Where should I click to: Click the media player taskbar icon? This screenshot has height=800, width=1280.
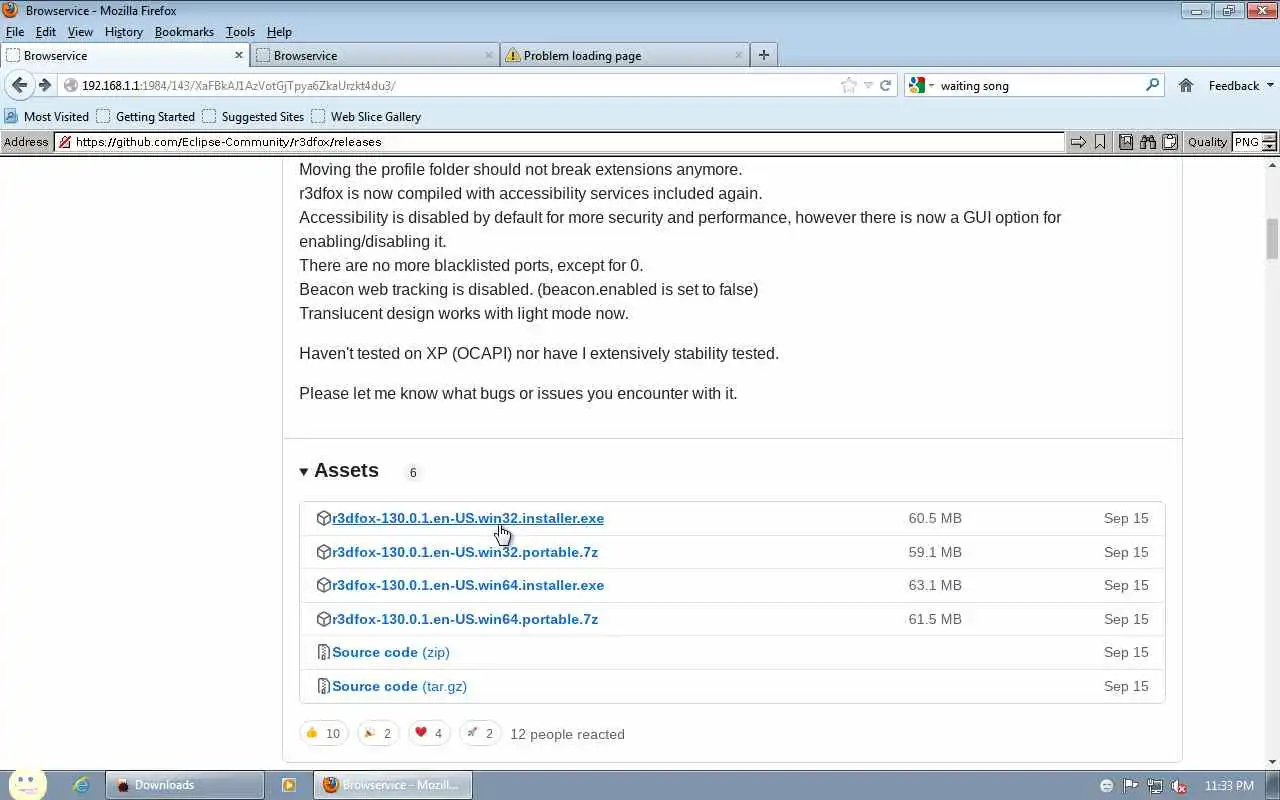pos(289,785)
